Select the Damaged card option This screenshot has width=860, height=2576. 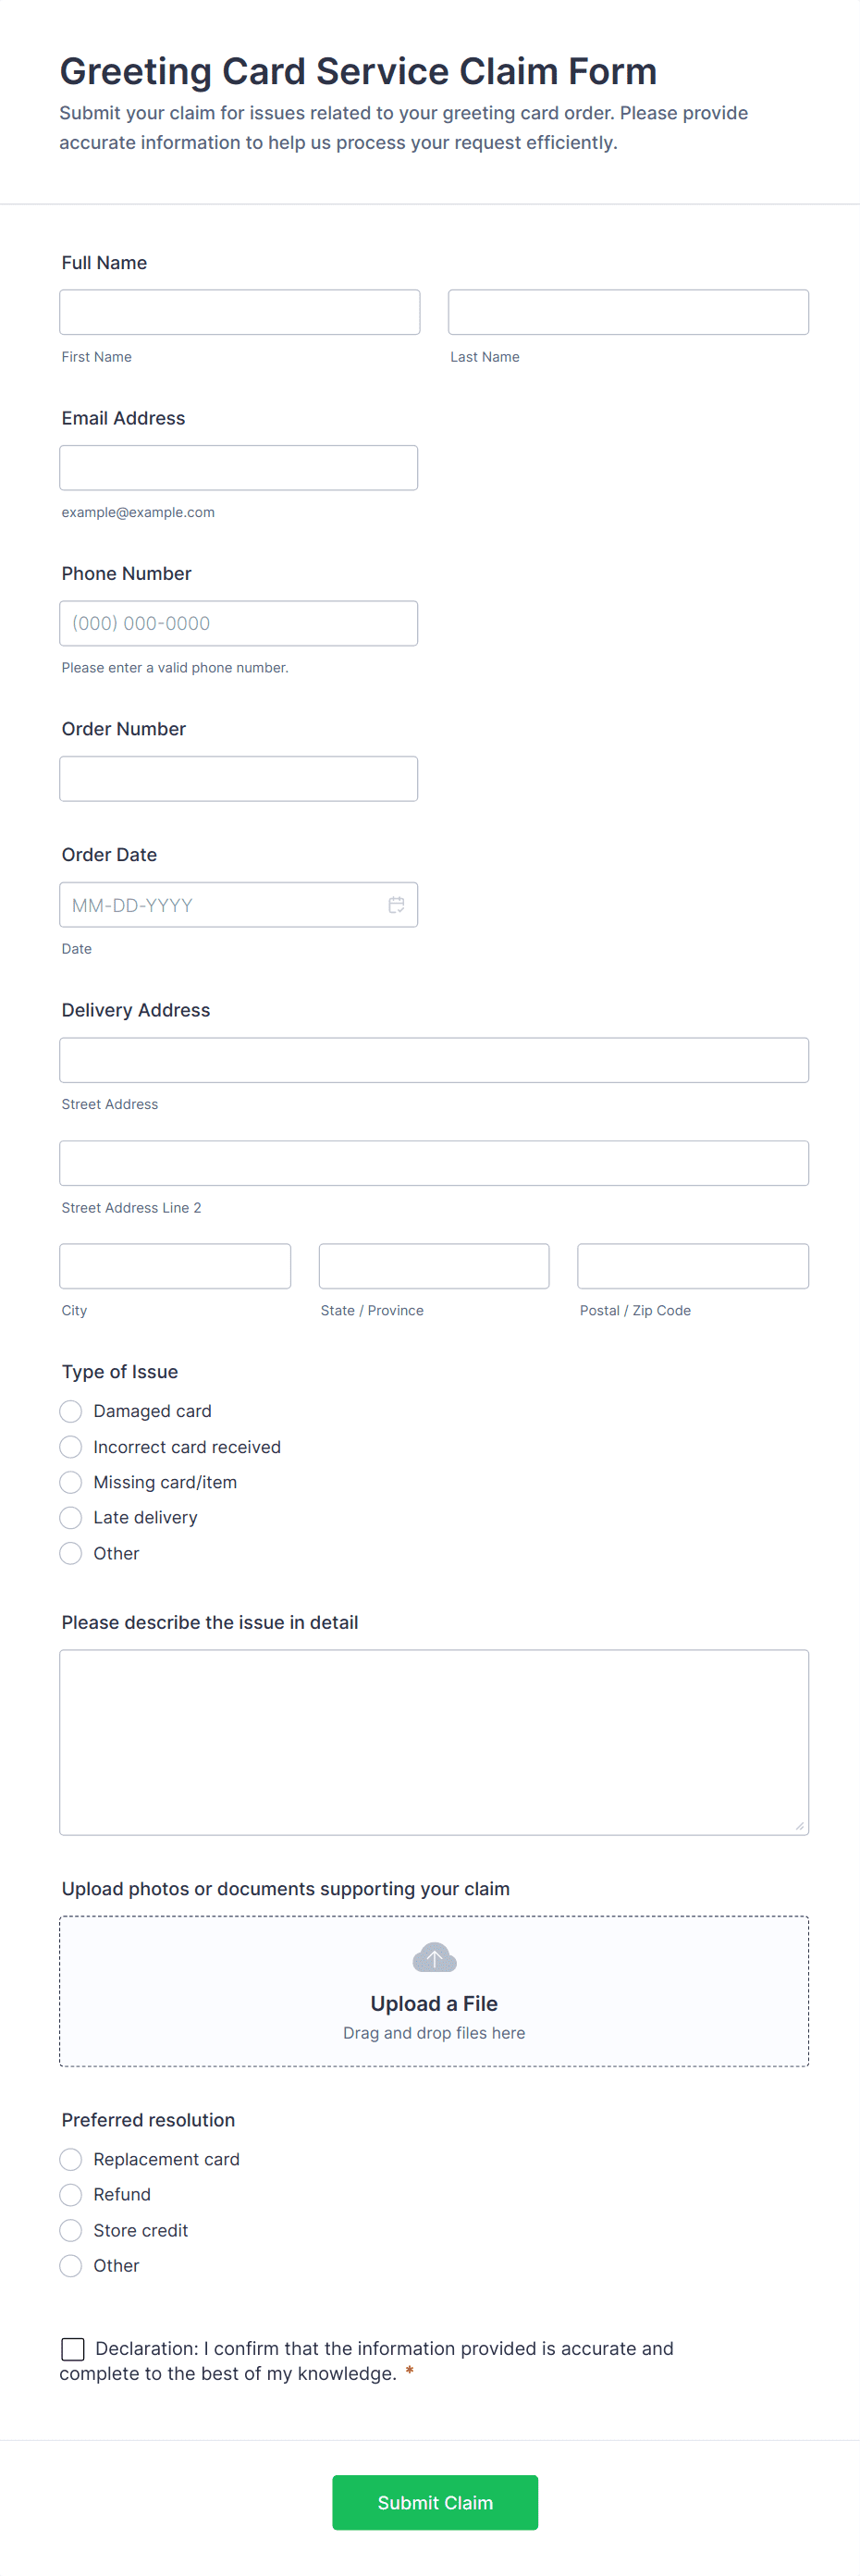point(71,1411)
